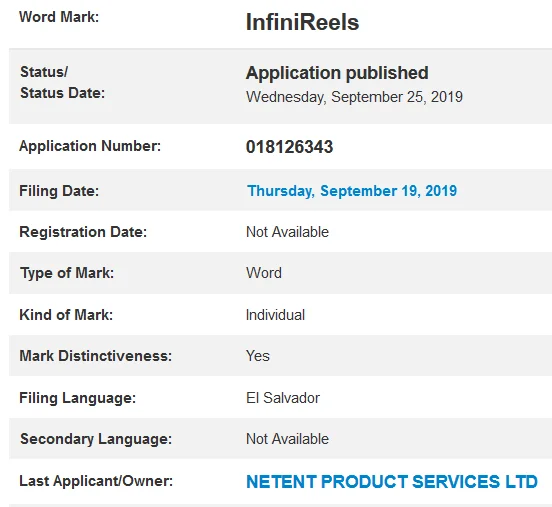
Task: Click the Filing Date label
Action: tap(59, 191)
